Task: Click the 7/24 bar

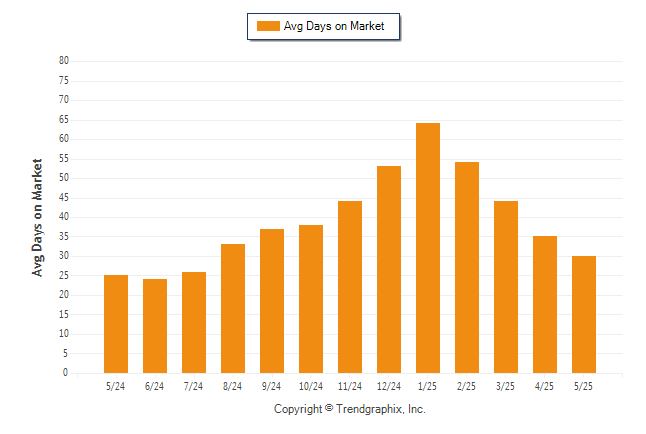Action: coord(194,322)
